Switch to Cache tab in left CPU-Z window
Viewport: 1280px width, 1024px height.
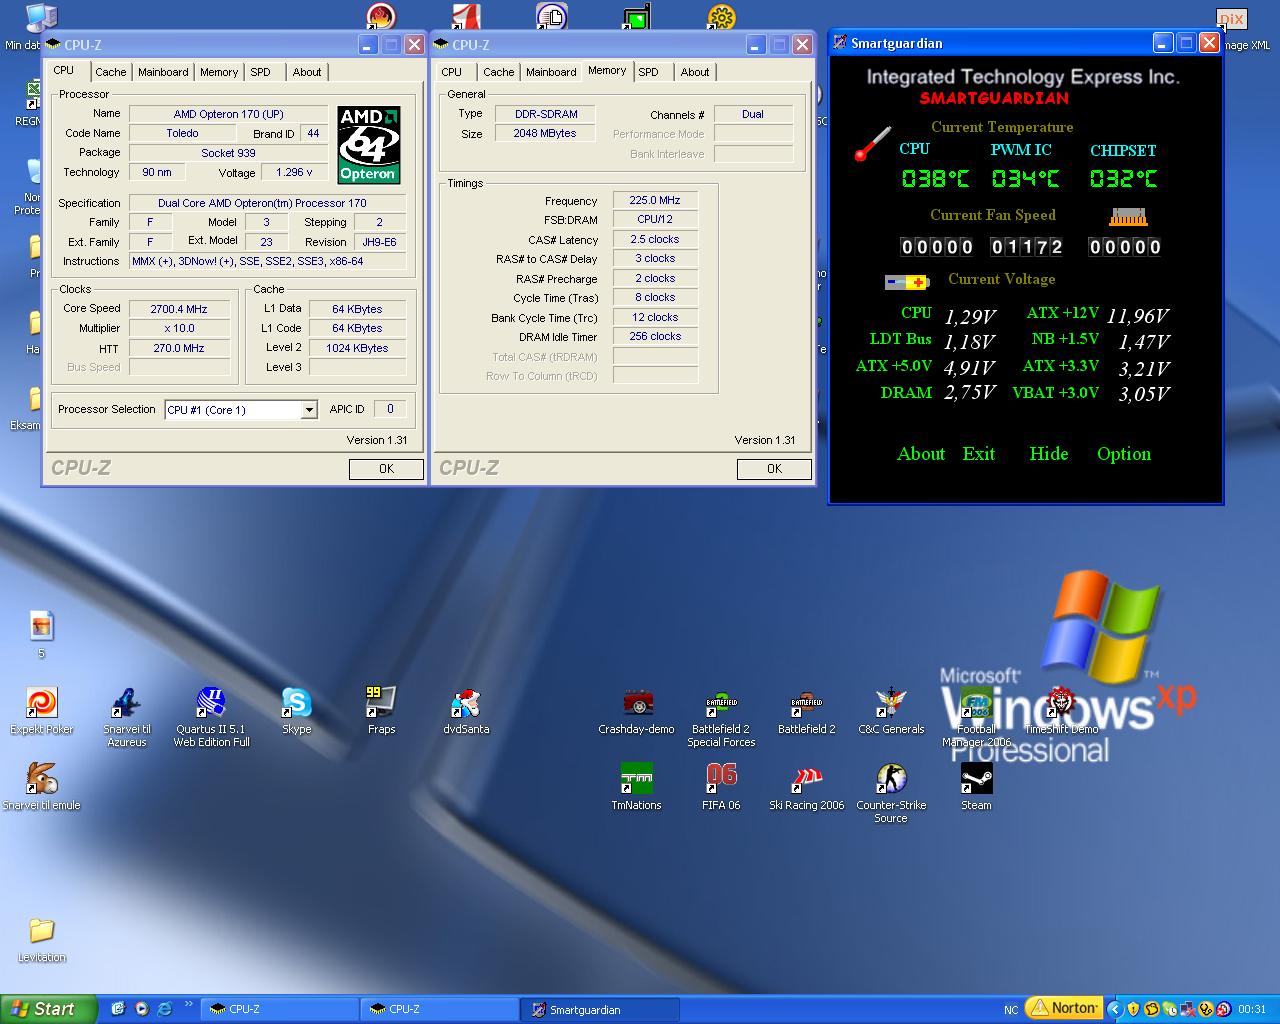[x=110, y=72]
